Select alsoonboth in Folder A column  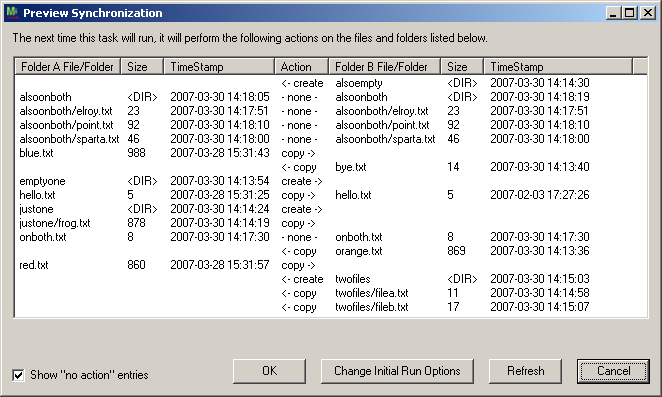tap(45, 97)
